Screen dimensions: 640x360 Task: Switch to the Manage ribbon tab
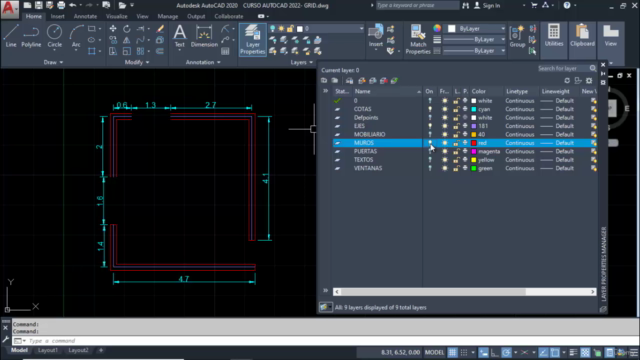(x=168, y=16)
